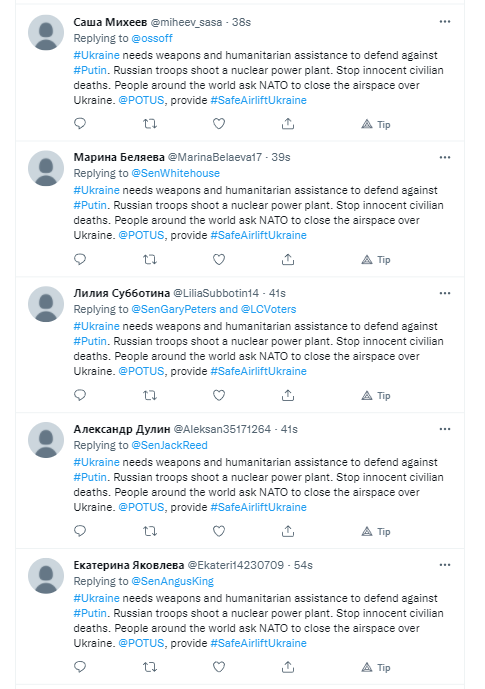Open the @ossoff profile link
This screenshot has width=485, height=689.
coord(152,38)
